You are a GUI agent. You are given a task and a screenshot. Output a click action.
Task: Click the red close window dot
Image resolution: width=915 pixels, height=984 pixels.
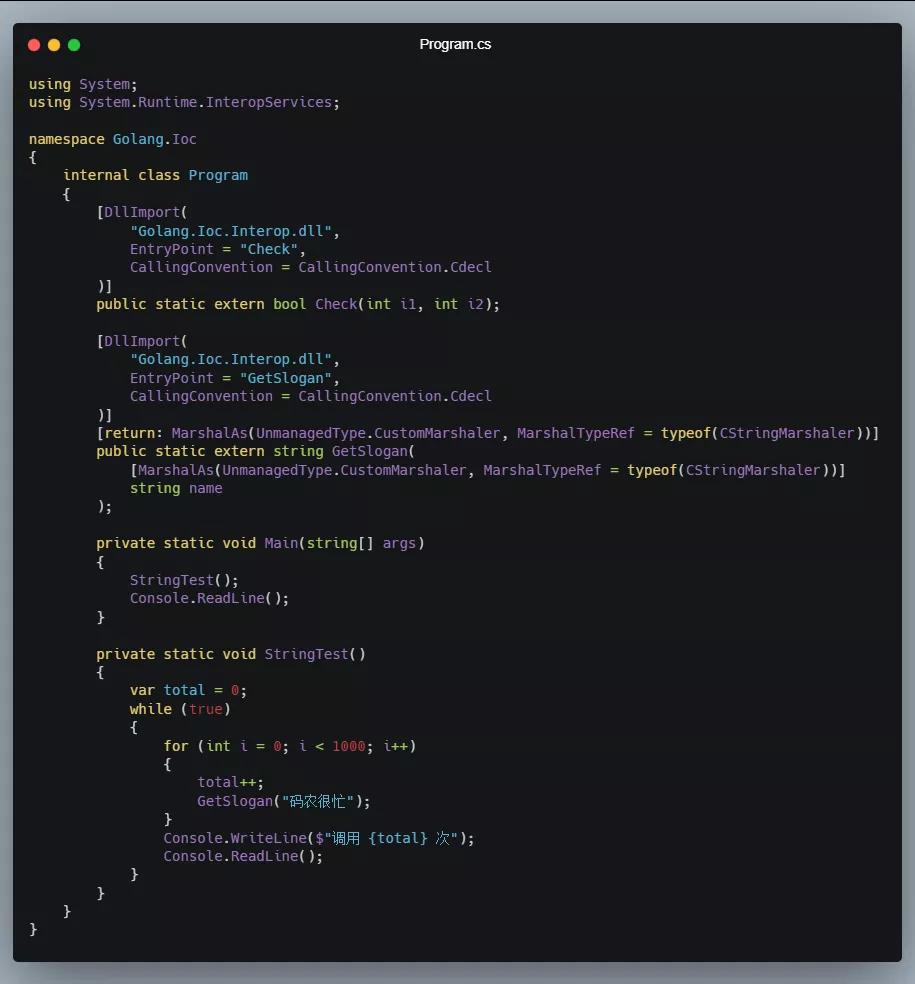click(x=34, y=45)
